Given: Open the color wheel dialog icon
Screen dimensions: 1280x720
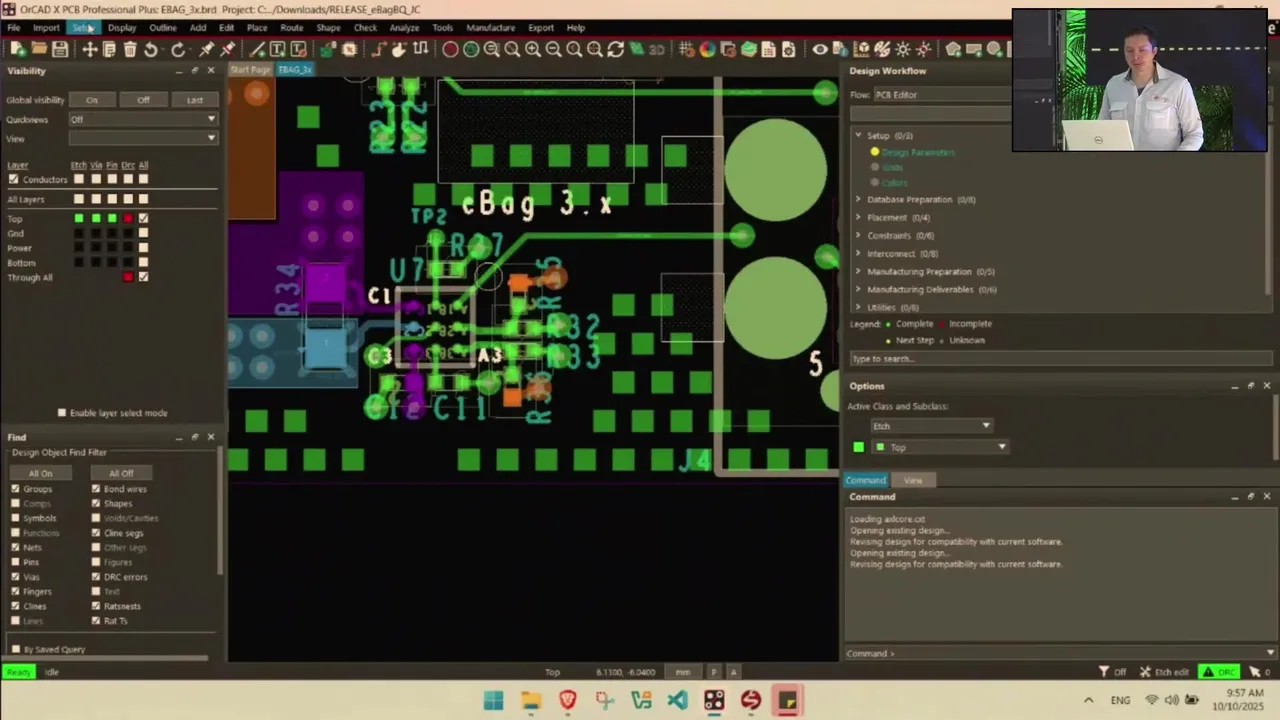Looking at the screenshot, I should pyautogui.click(x=707, y=49).
